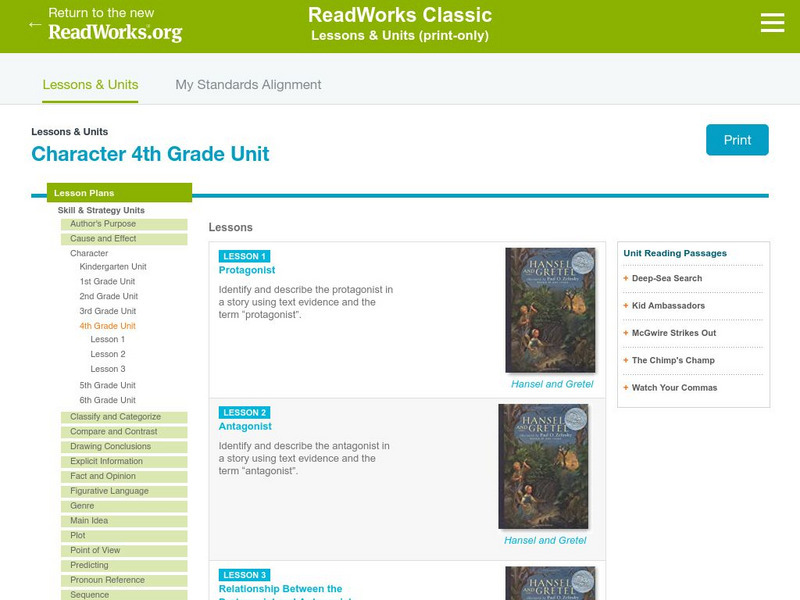Screen dimensions: 800x600
Task: Open the My Standards Alignment tab
Action: (248, 85)
